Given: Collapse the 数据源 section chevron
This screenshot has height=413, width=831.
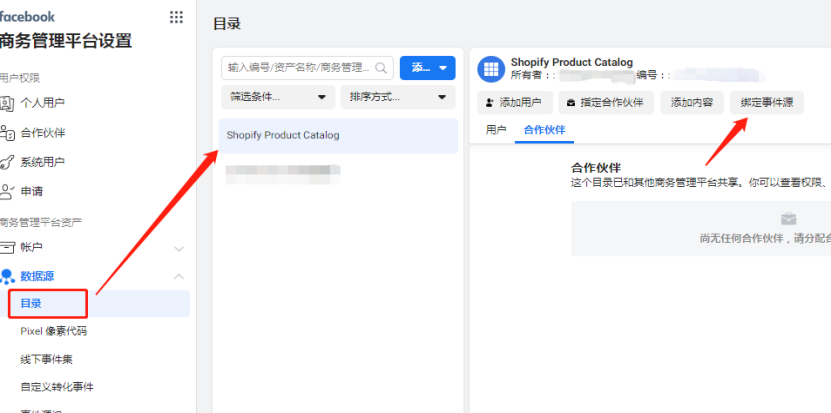Looking at the screenshot, I should click(179, 276).
